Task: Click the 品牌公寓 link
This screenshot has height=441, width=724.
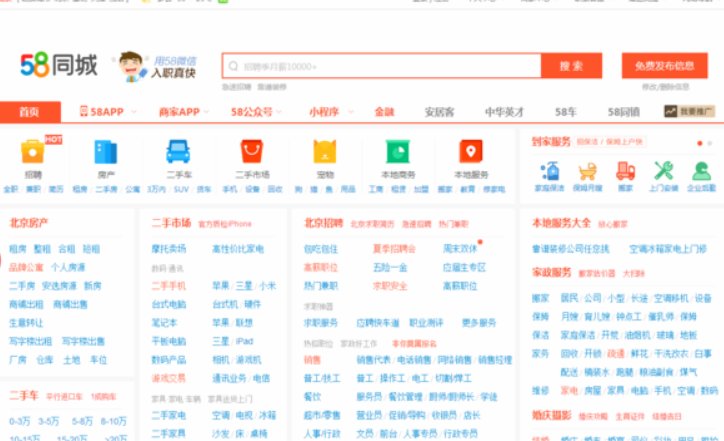Action: [x=26, y=267]
